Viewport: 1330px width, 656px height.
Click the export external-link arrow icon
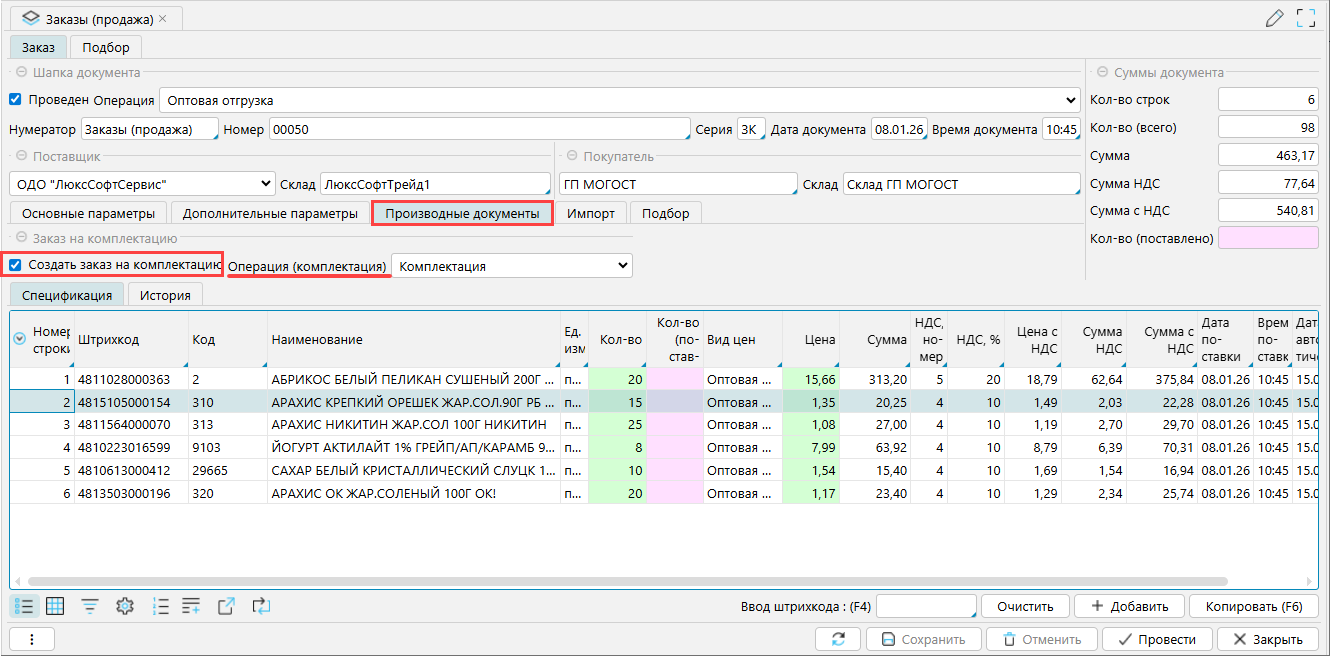click(x=226, y=606)
